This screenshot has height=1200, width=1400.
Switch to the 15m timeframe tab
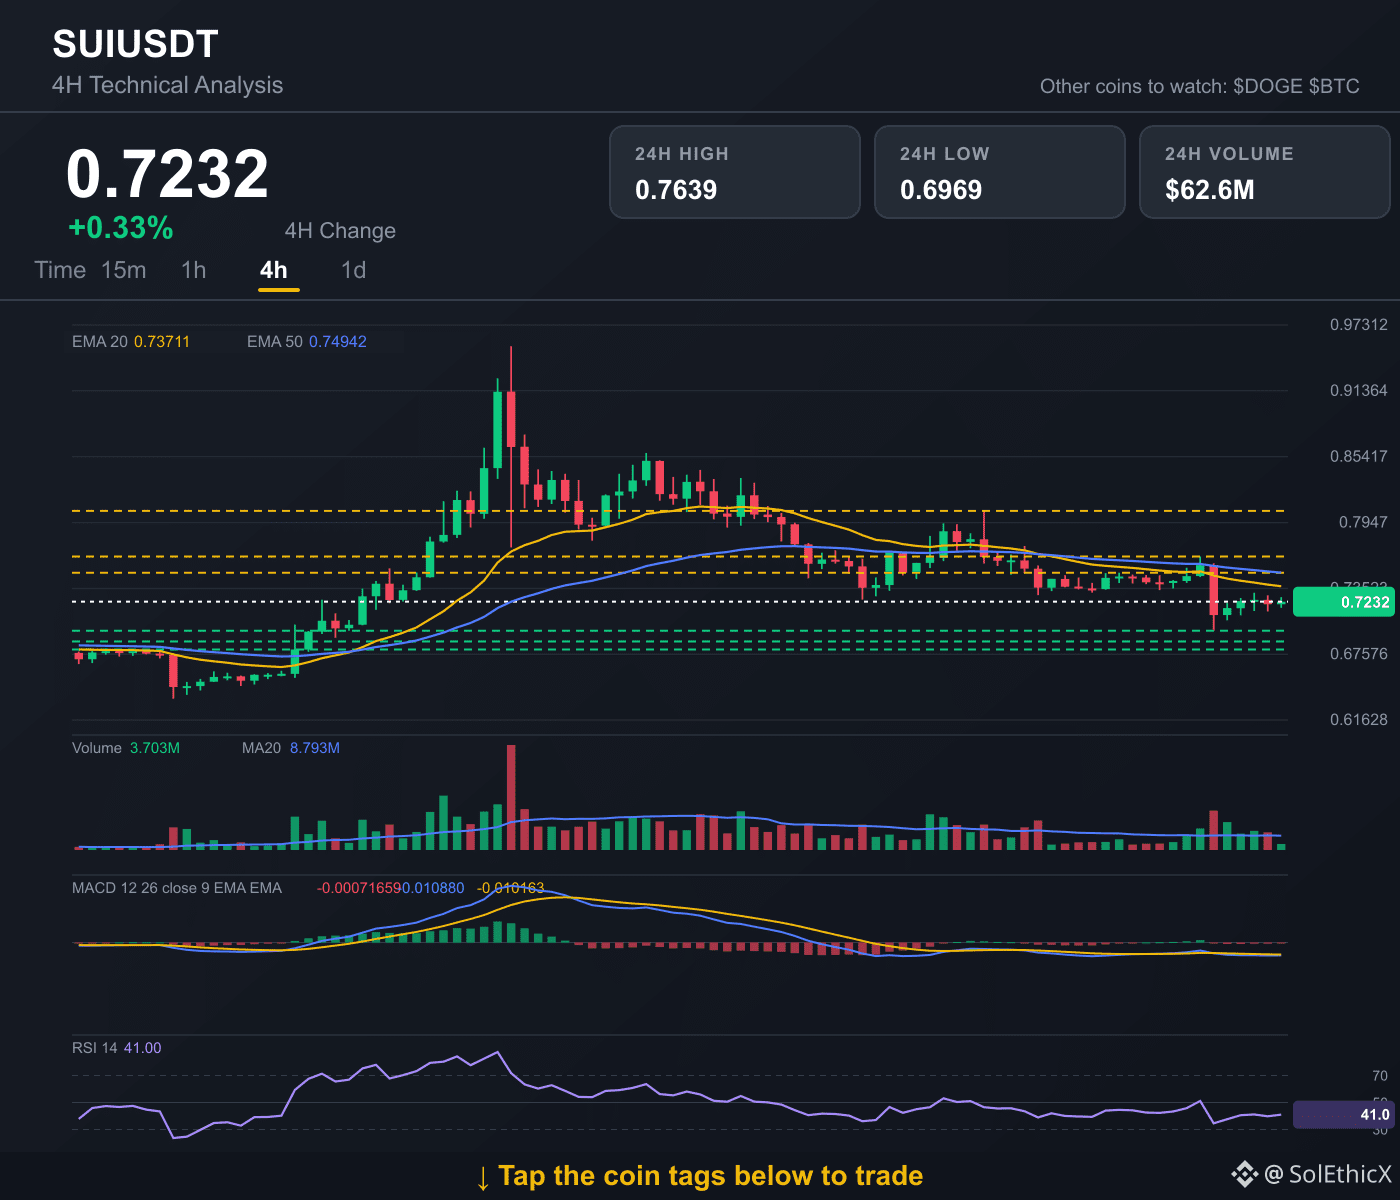(x=124, y=270)
